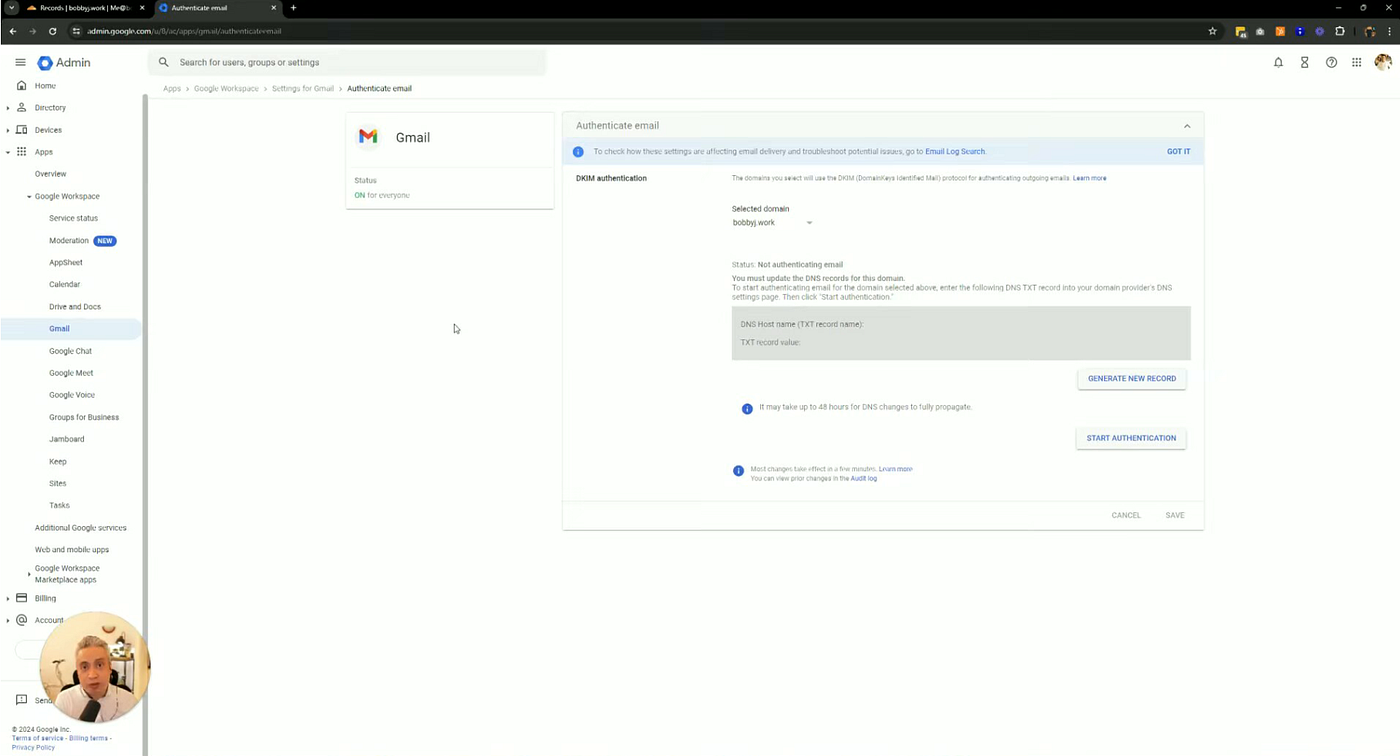Click the orange HubSpot extension icon
Image resolution: width=1400 pixels, height=756 pixels.
click(1280, 31)
